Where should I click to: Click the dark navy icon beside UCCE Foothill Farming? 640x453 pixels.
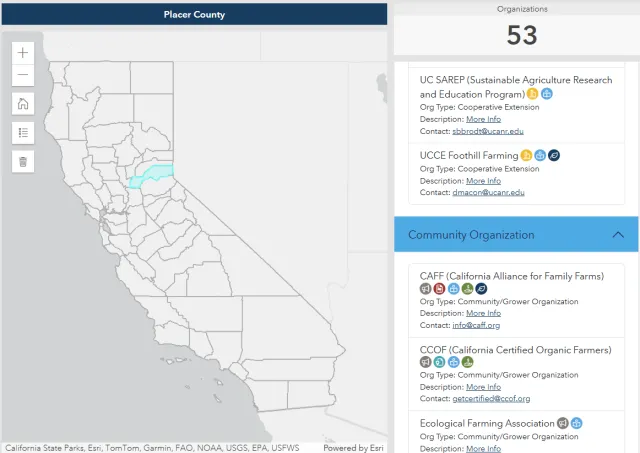pyautogui.click(x=554, y=156)
